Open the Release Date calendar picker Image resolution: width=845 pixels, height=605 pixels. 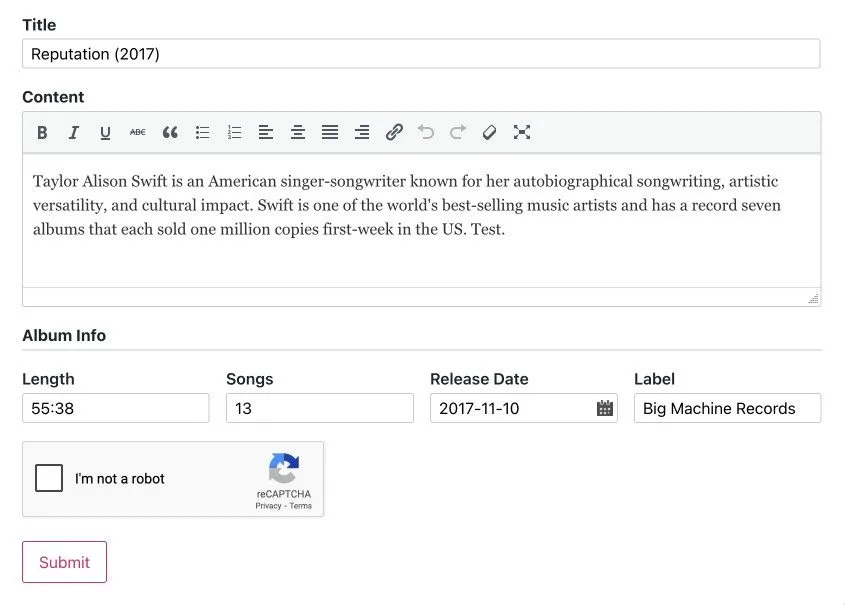click(605, 408)
